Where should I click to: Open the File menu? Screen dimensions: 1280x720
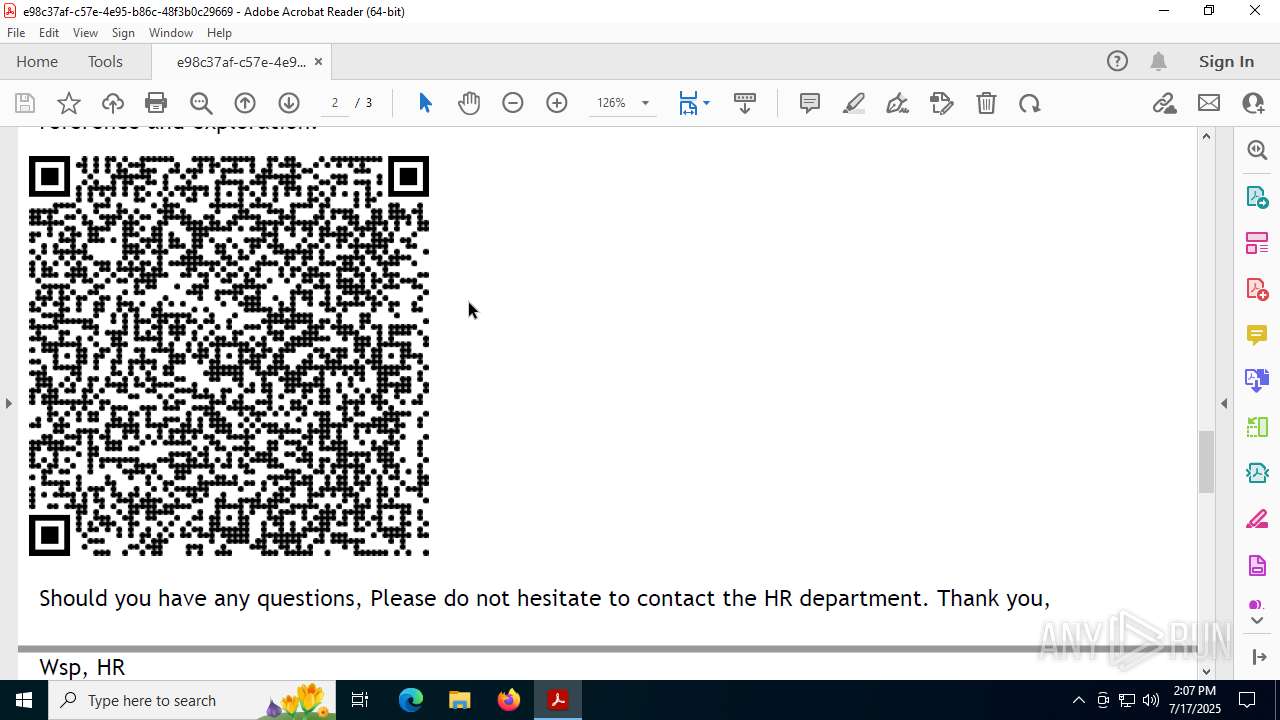[x=16, y=33]
